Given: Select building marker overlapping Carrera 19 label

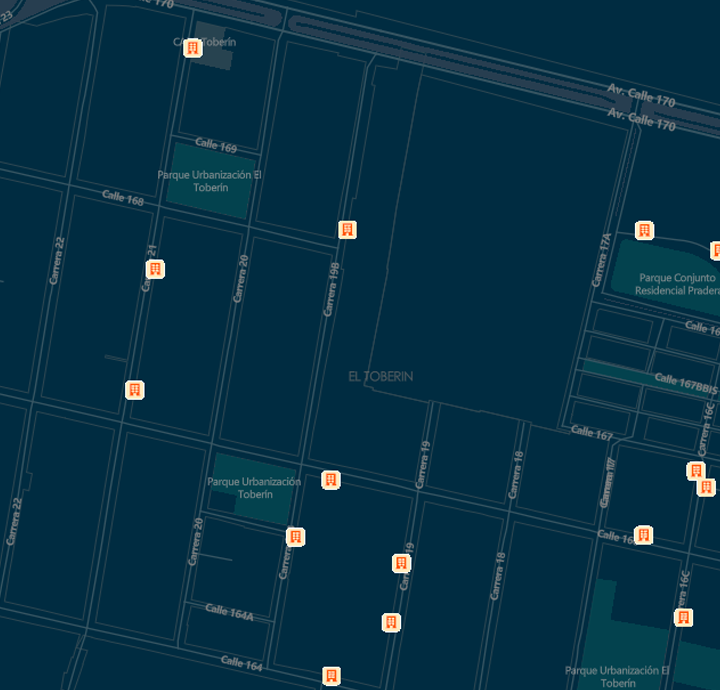Looking at the screenshot, I should point(401,563).
